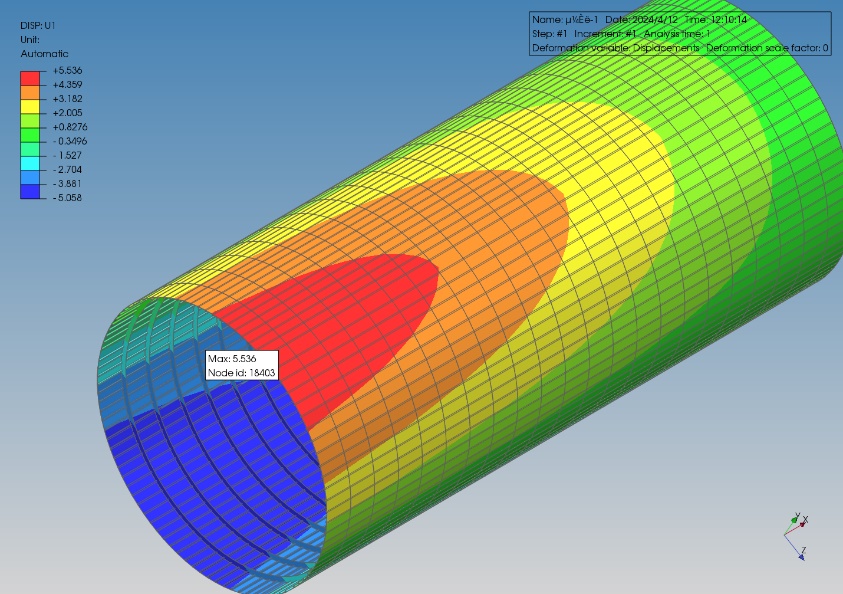Click the red X axis arrow on triad
Image resolution: width=843 pixels, height=594 pixels.
click(x=803, y=523)
